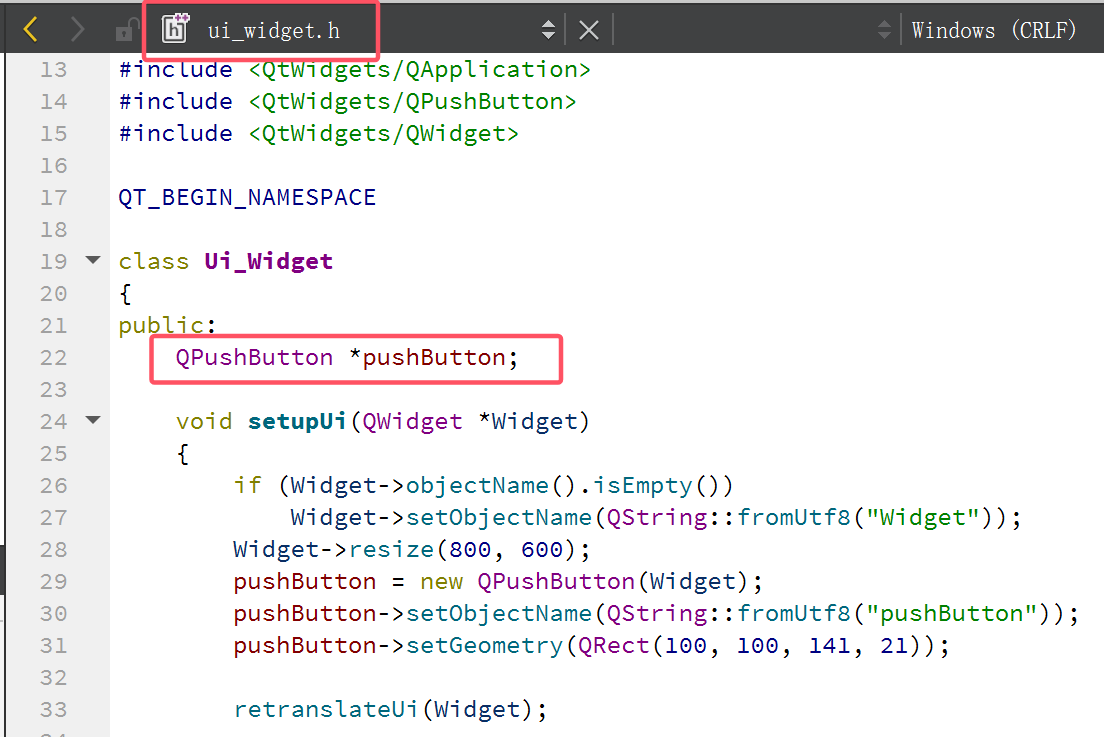Click the <QtWidgets/QWidget> include
1104x737 pixels.
click(x=384, y=133)
